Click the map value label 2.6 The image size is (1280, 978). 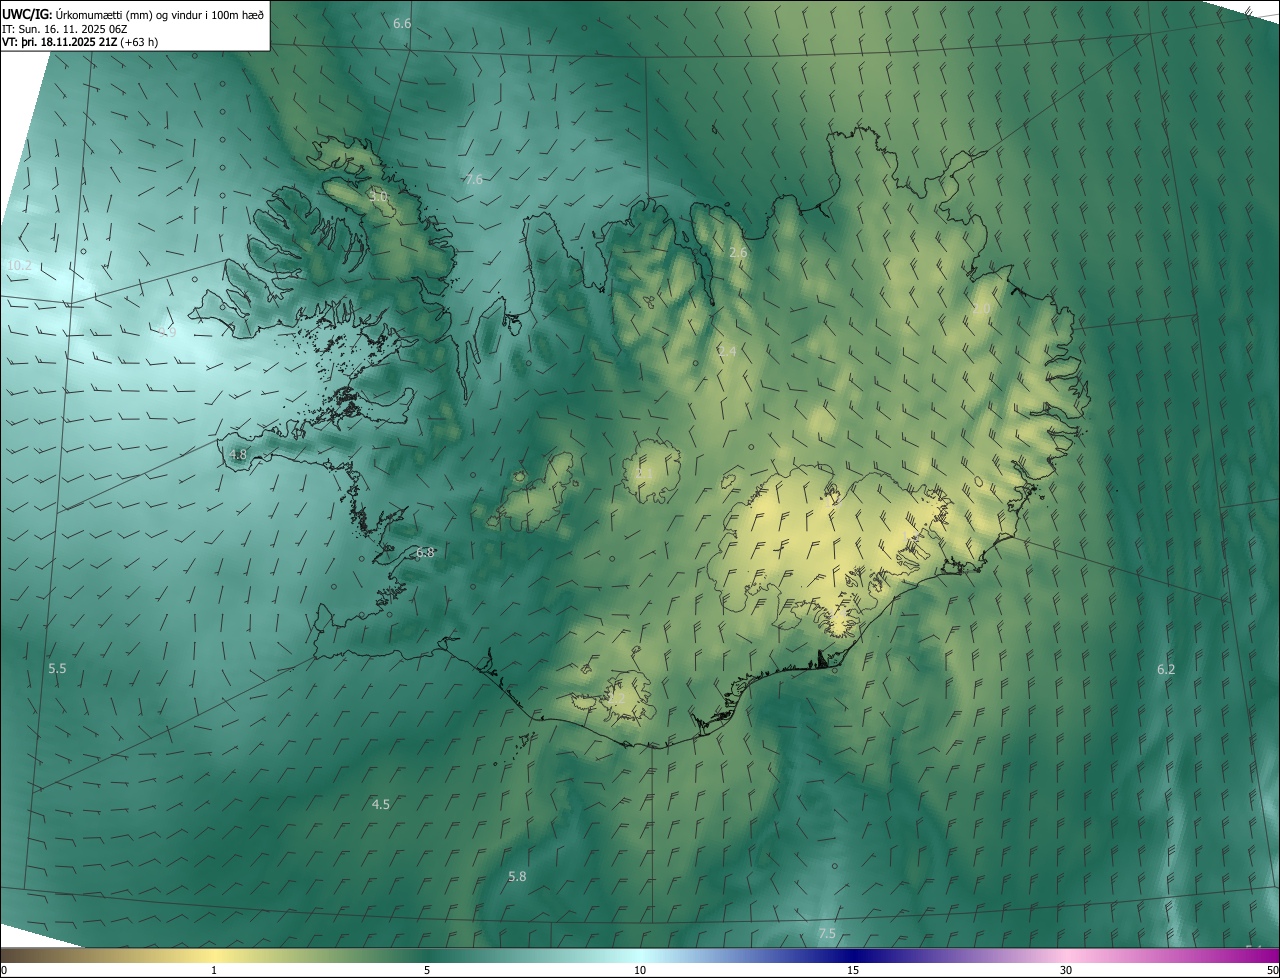[x=738, y=253]
